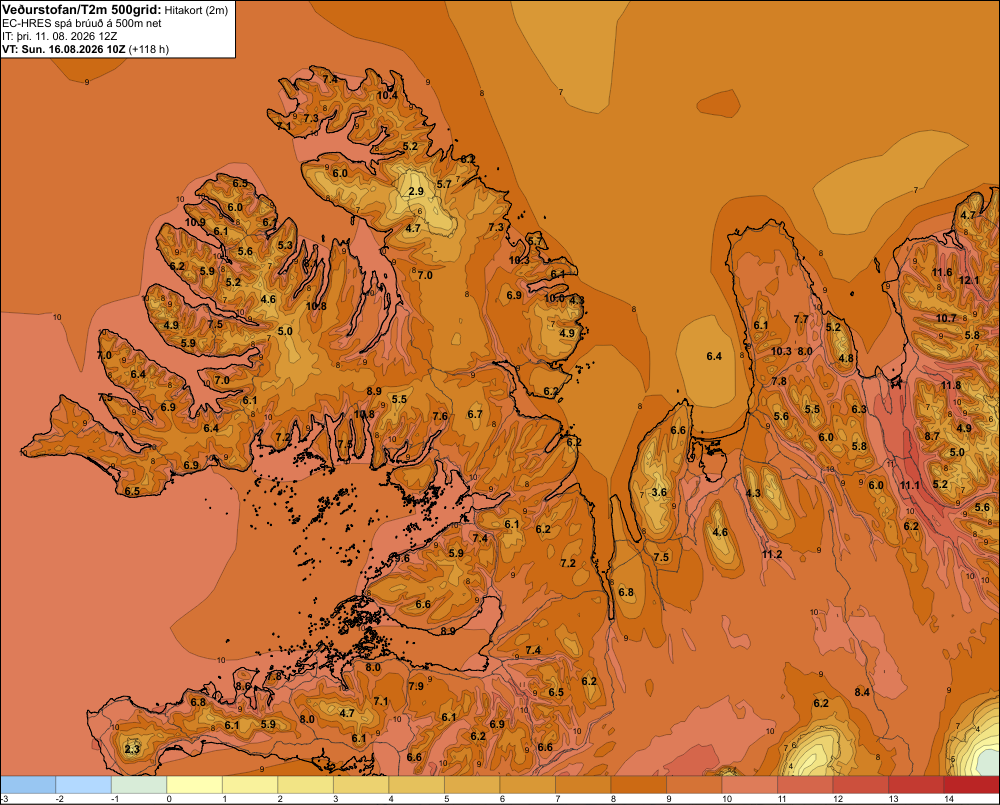Select the pale yellow 0 to 1 legend swatch

point(195,785)
